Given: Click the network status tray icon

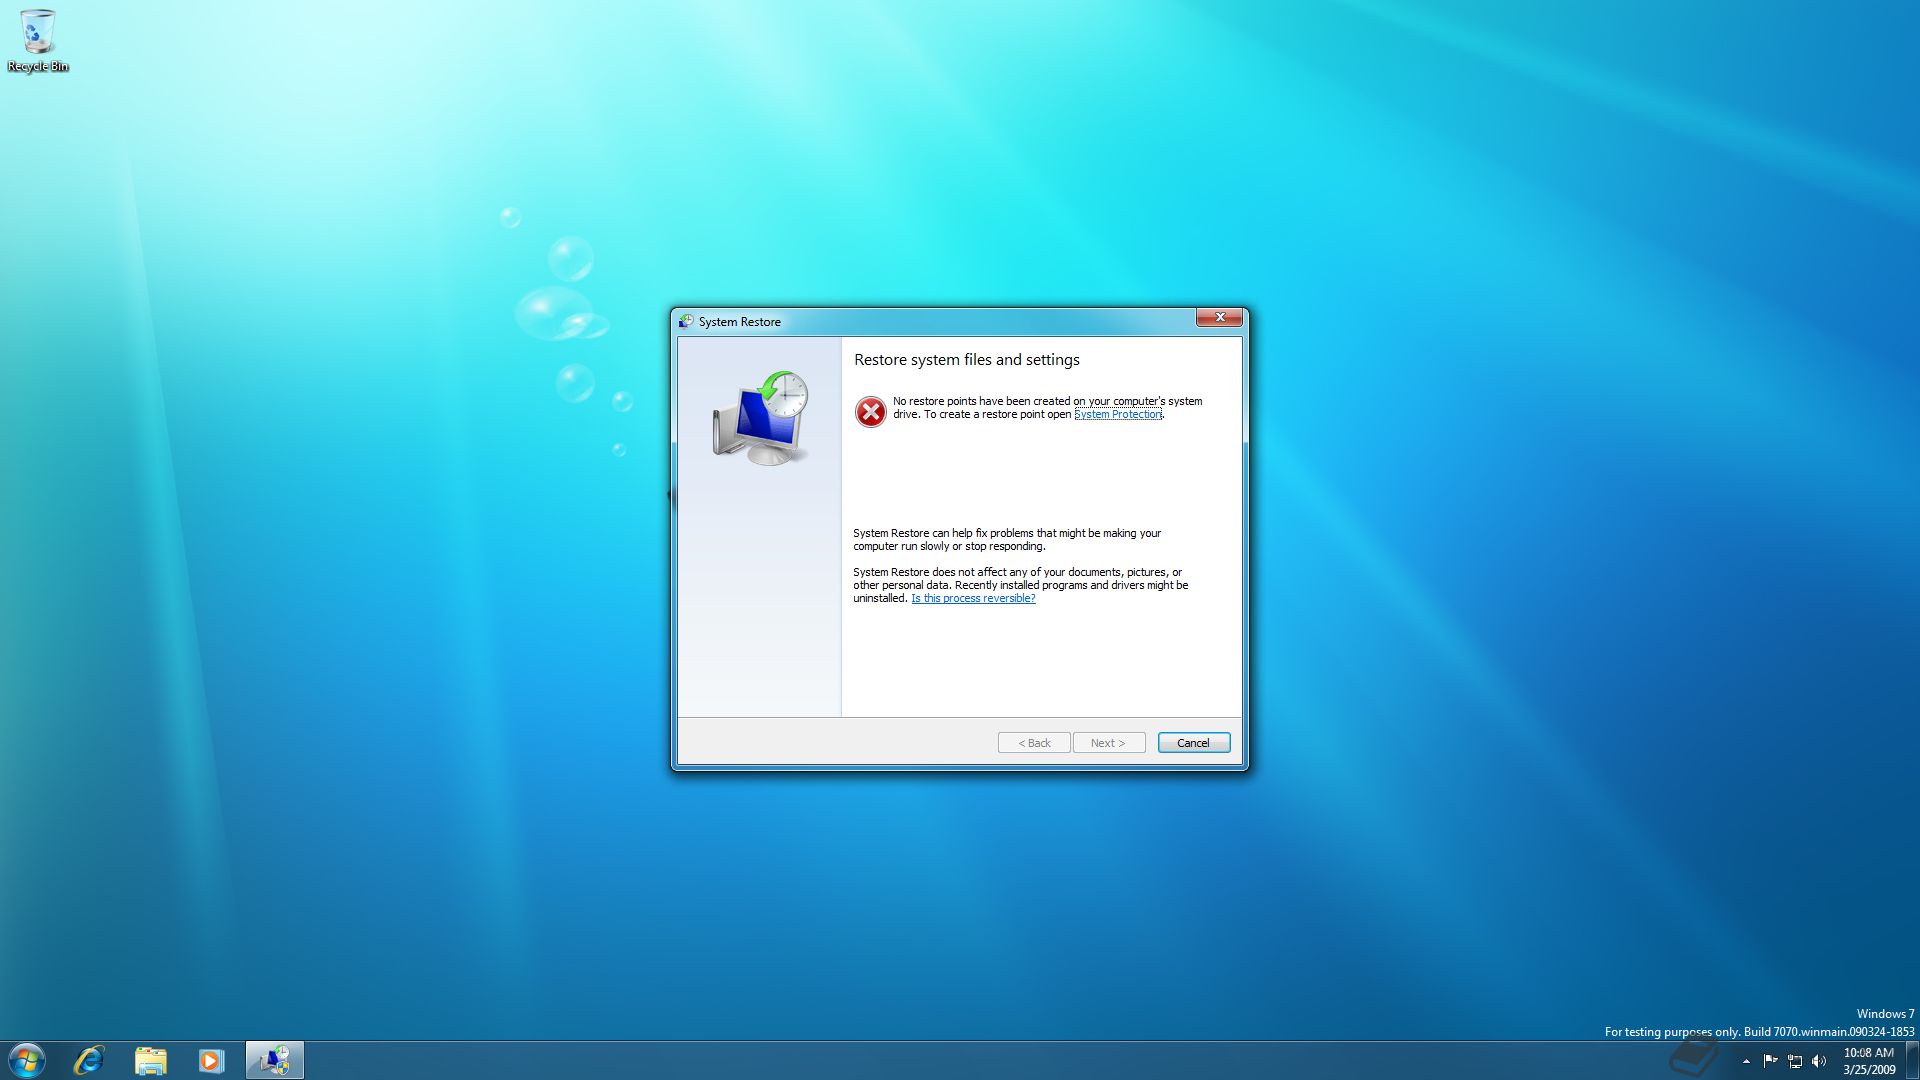Looking at the screenshot, I should coord(1795,1061).
